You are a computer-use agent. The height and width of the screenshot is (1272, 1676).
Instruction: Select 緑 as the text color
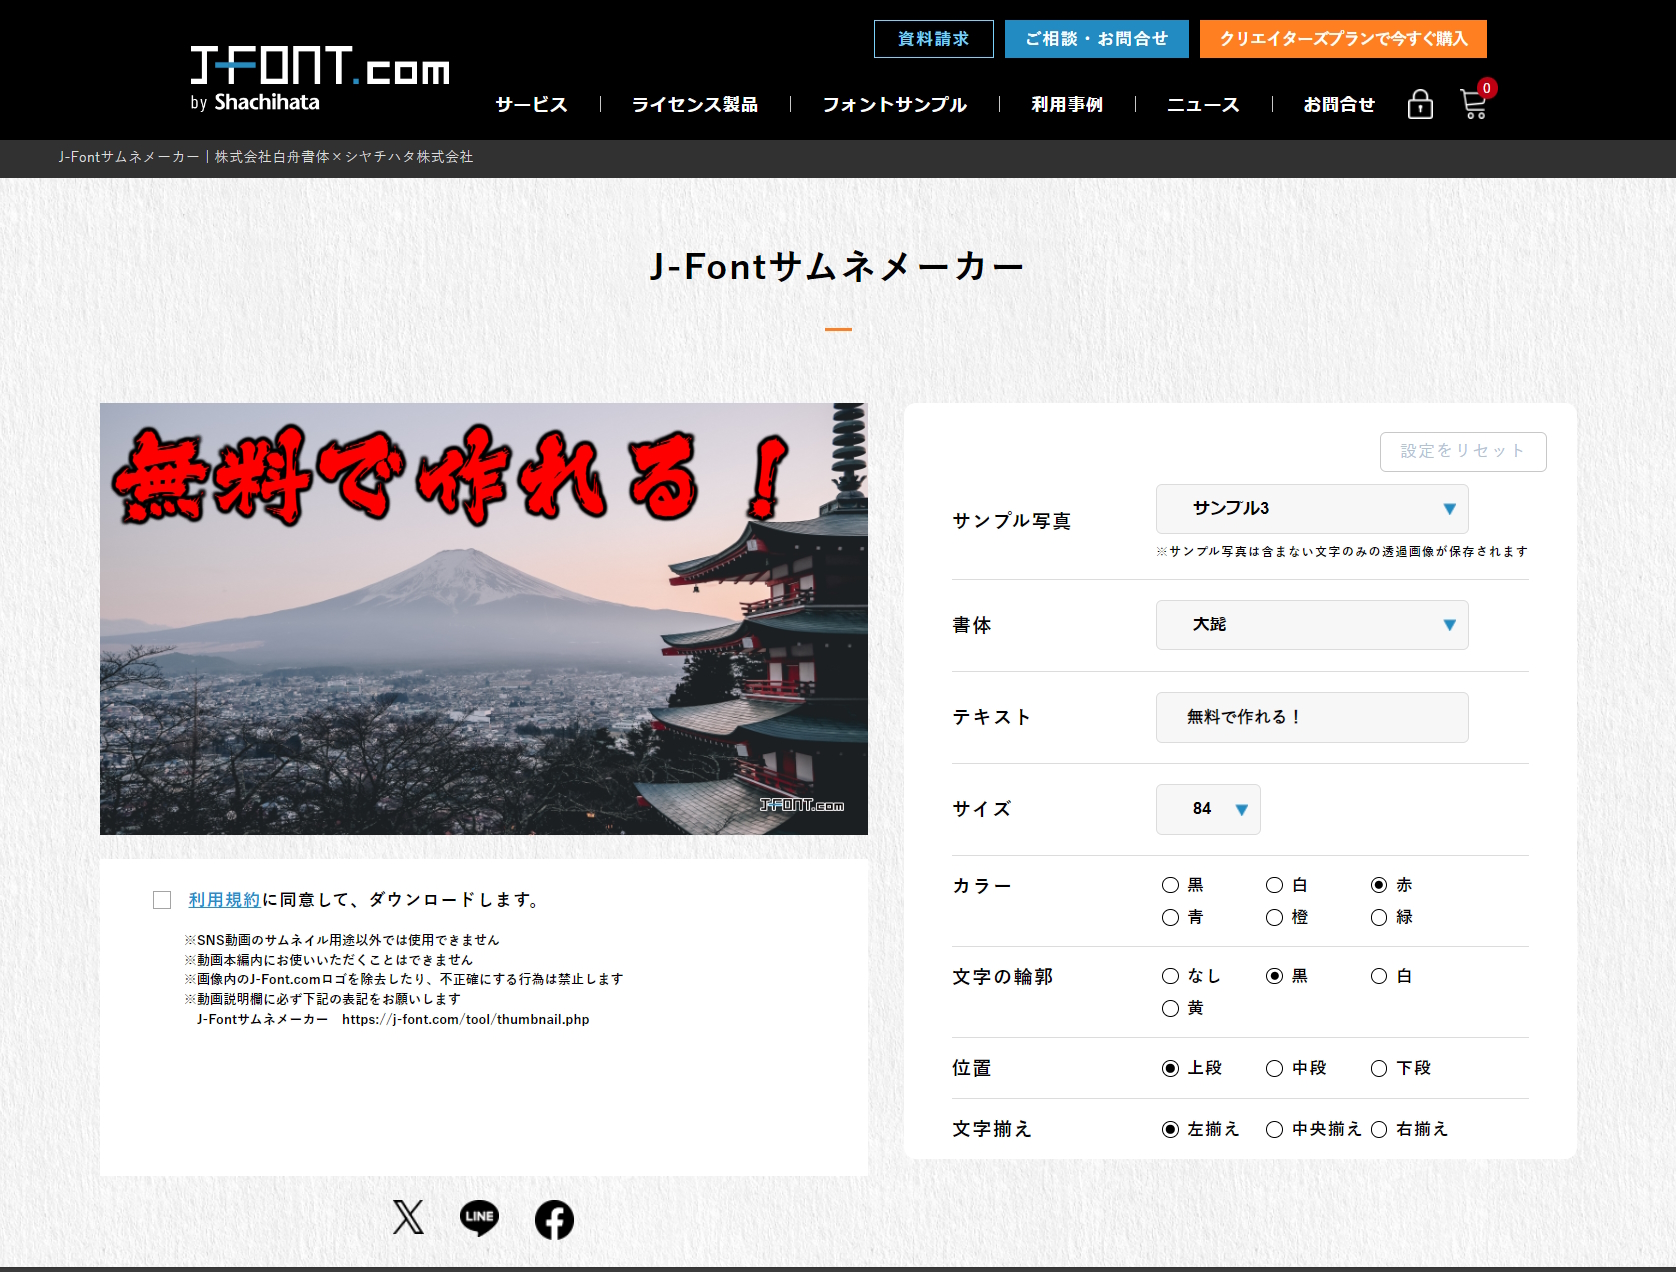click(x=1379, y=916)
